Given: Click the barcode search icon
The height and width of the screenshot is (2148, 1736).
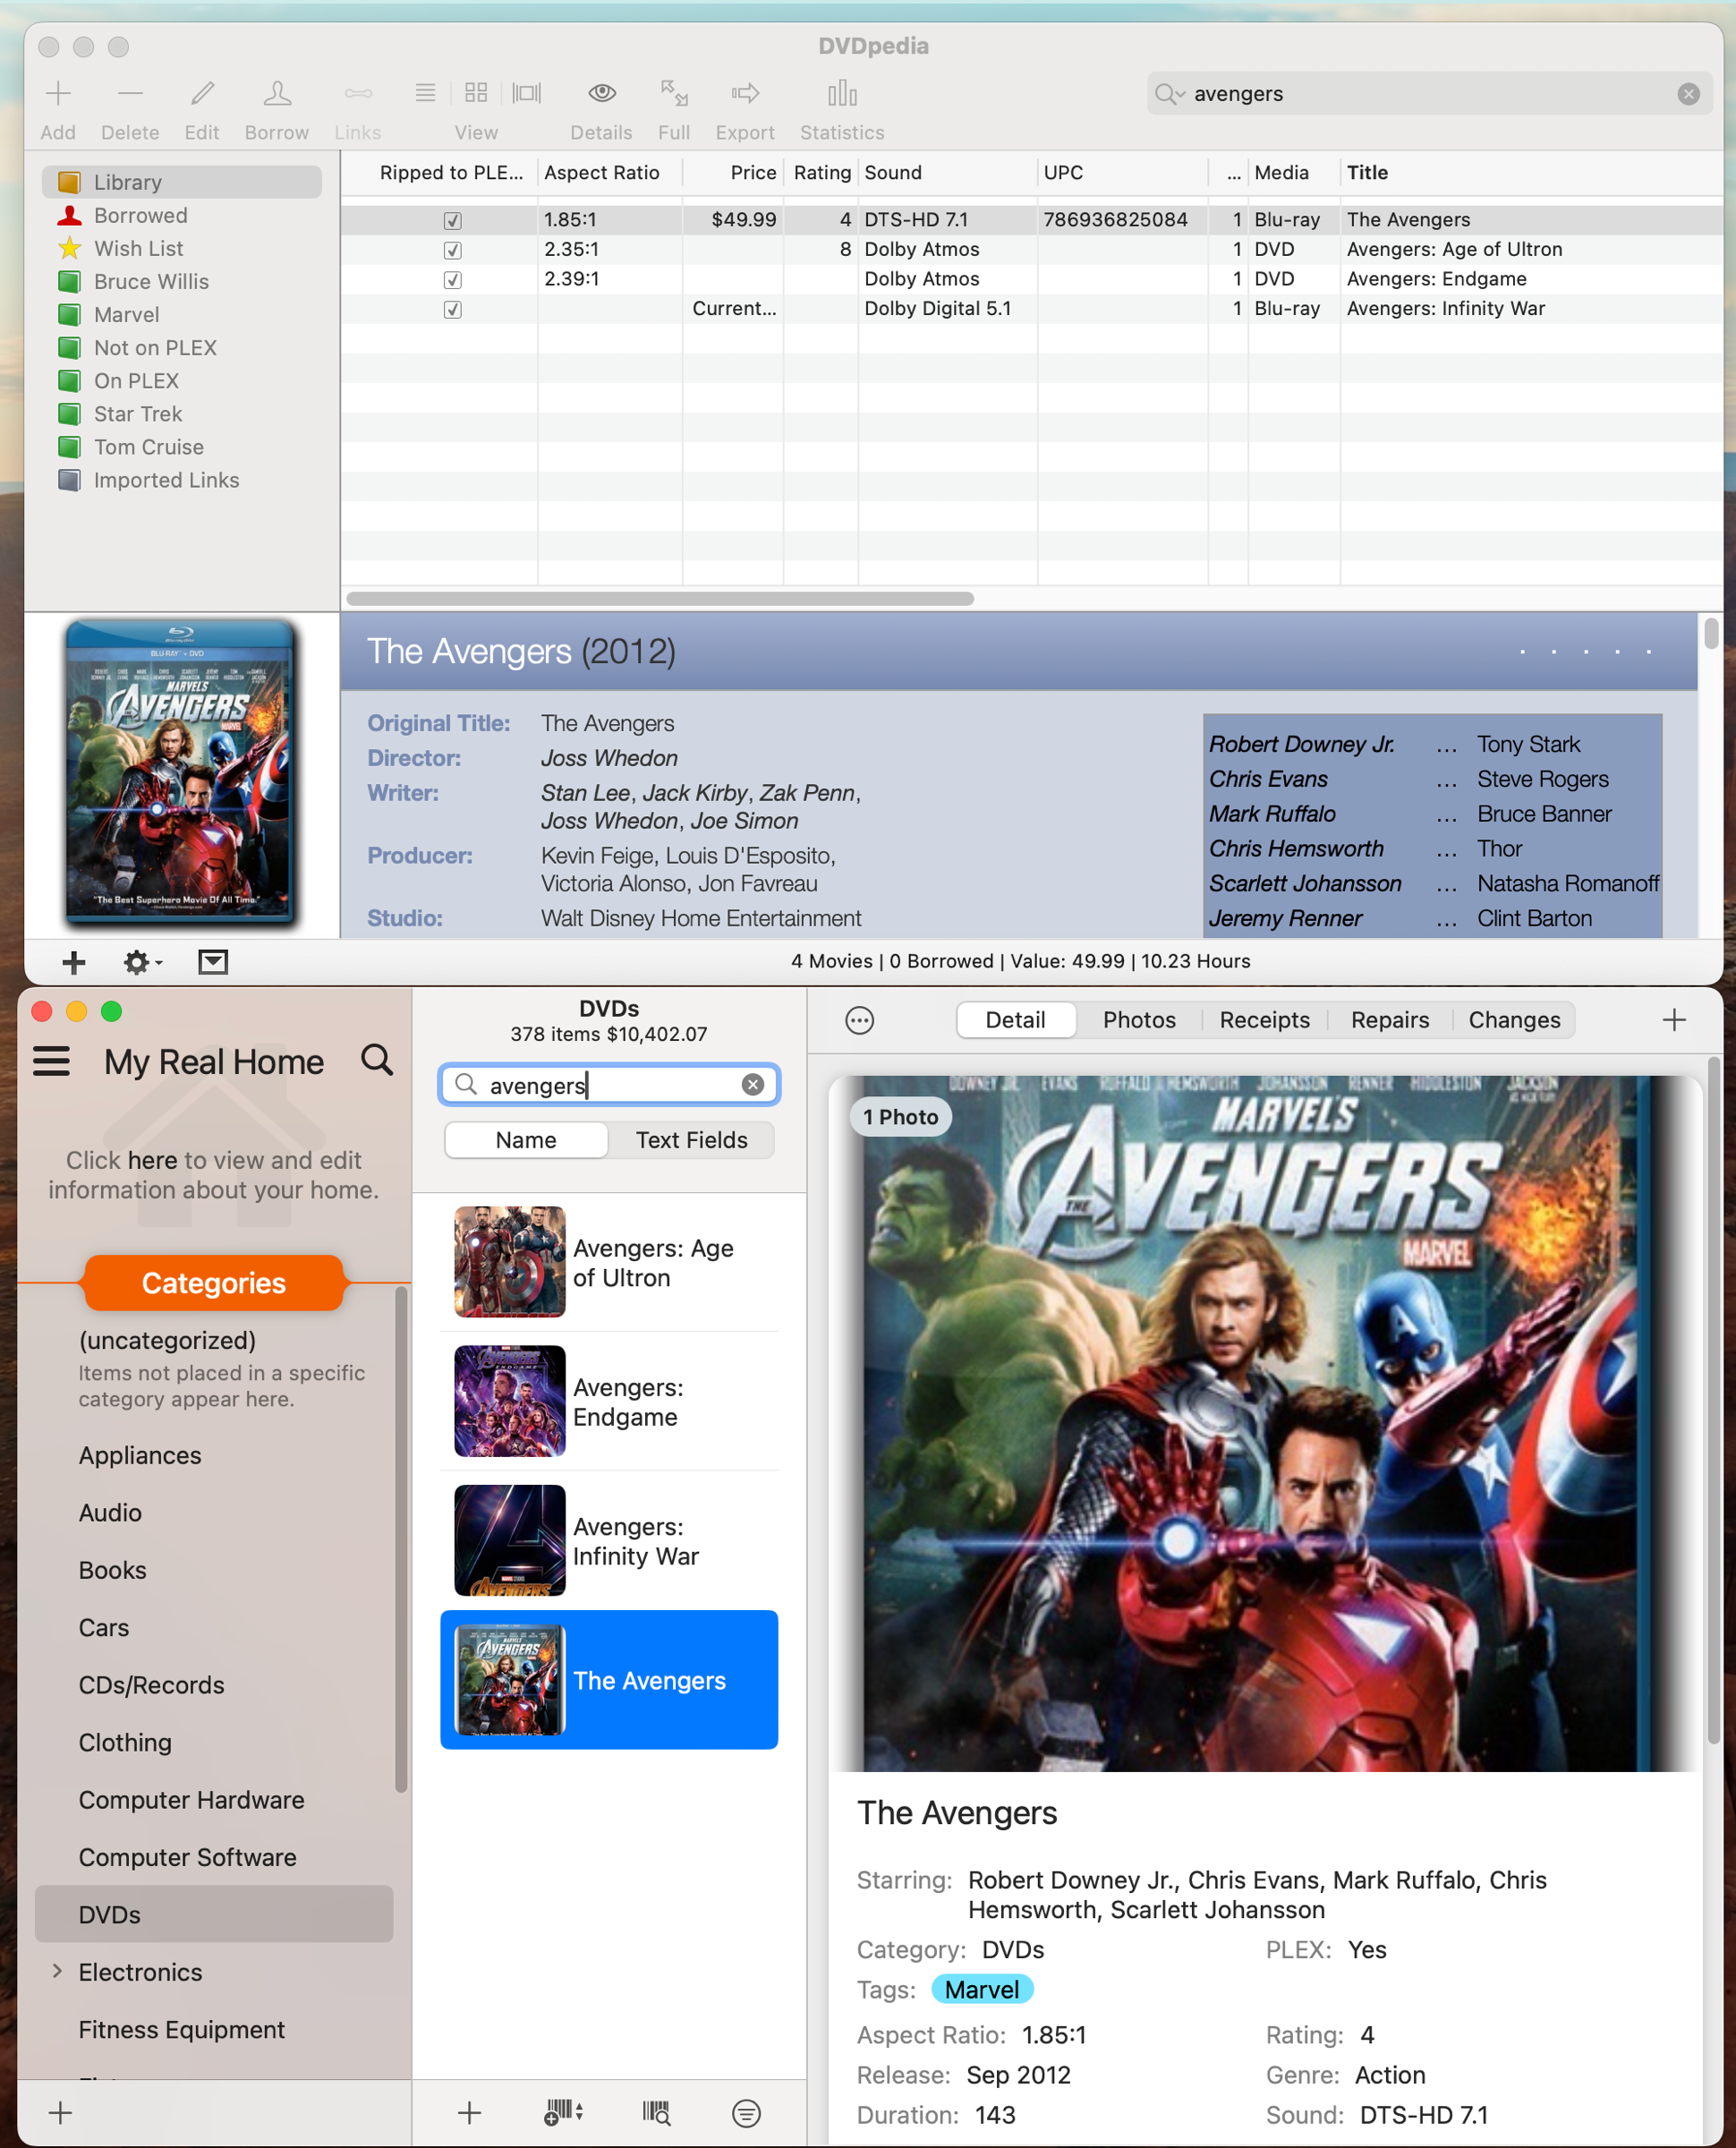Looking at the screenshot, I should pos(656,2112).
